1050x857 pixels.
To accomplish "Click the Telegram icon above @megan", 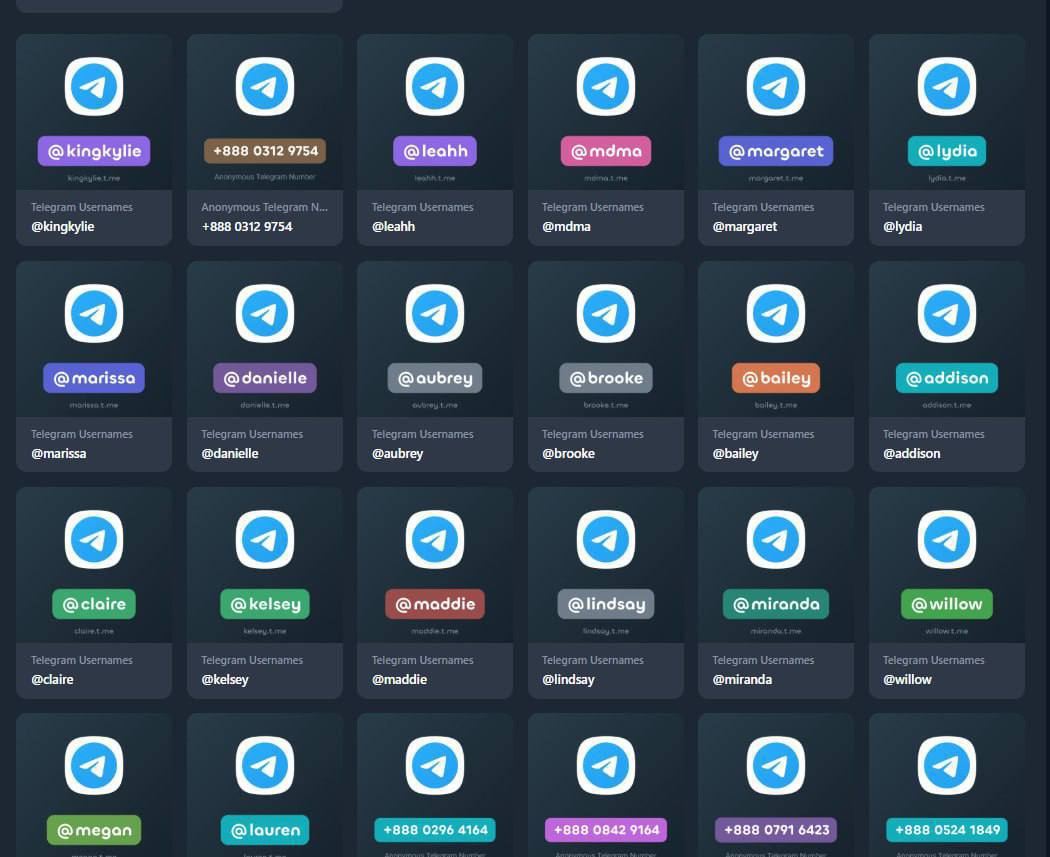I will 94,765.
